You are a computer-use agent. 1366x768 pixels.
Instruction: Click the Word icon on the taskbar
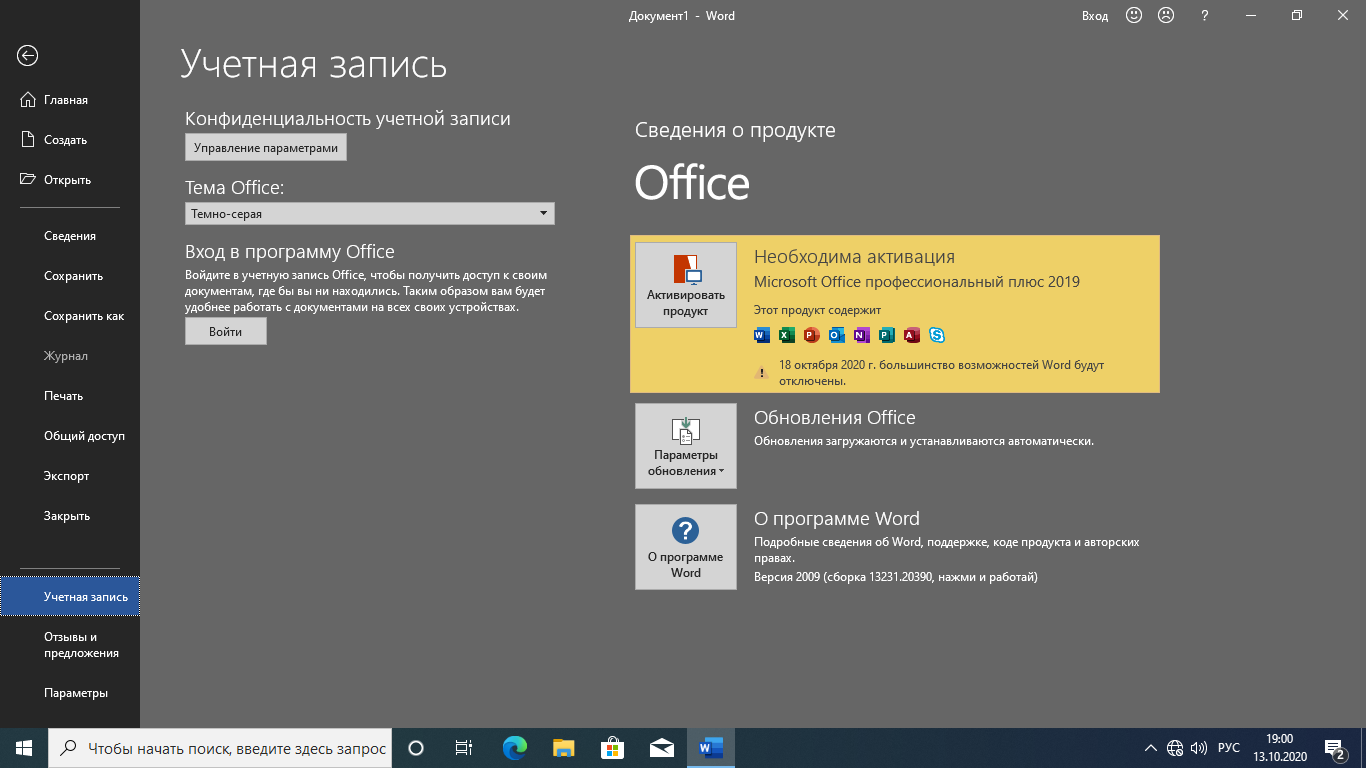pyautogui.click(x=711, y=748)
